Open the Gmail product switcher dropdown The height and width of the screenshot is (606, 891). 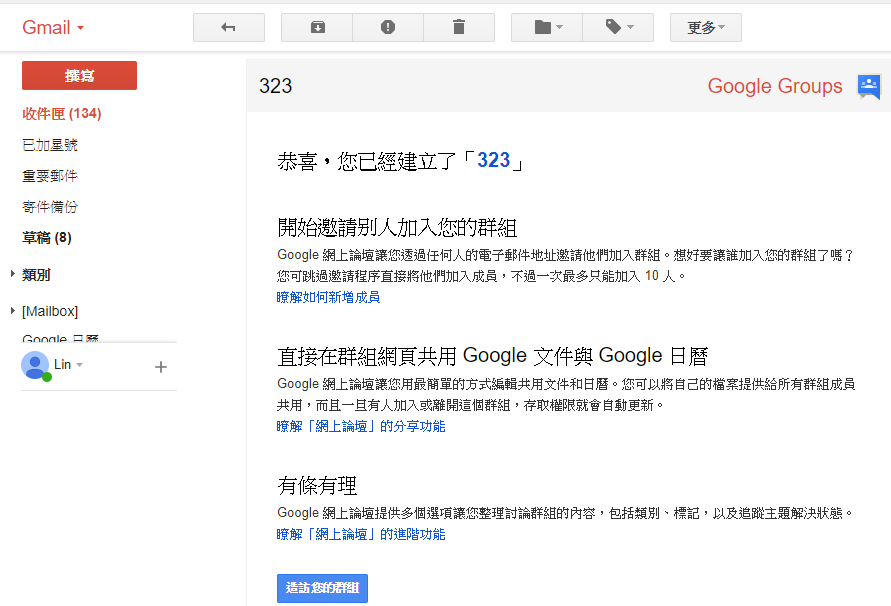(x=53, y=27)
